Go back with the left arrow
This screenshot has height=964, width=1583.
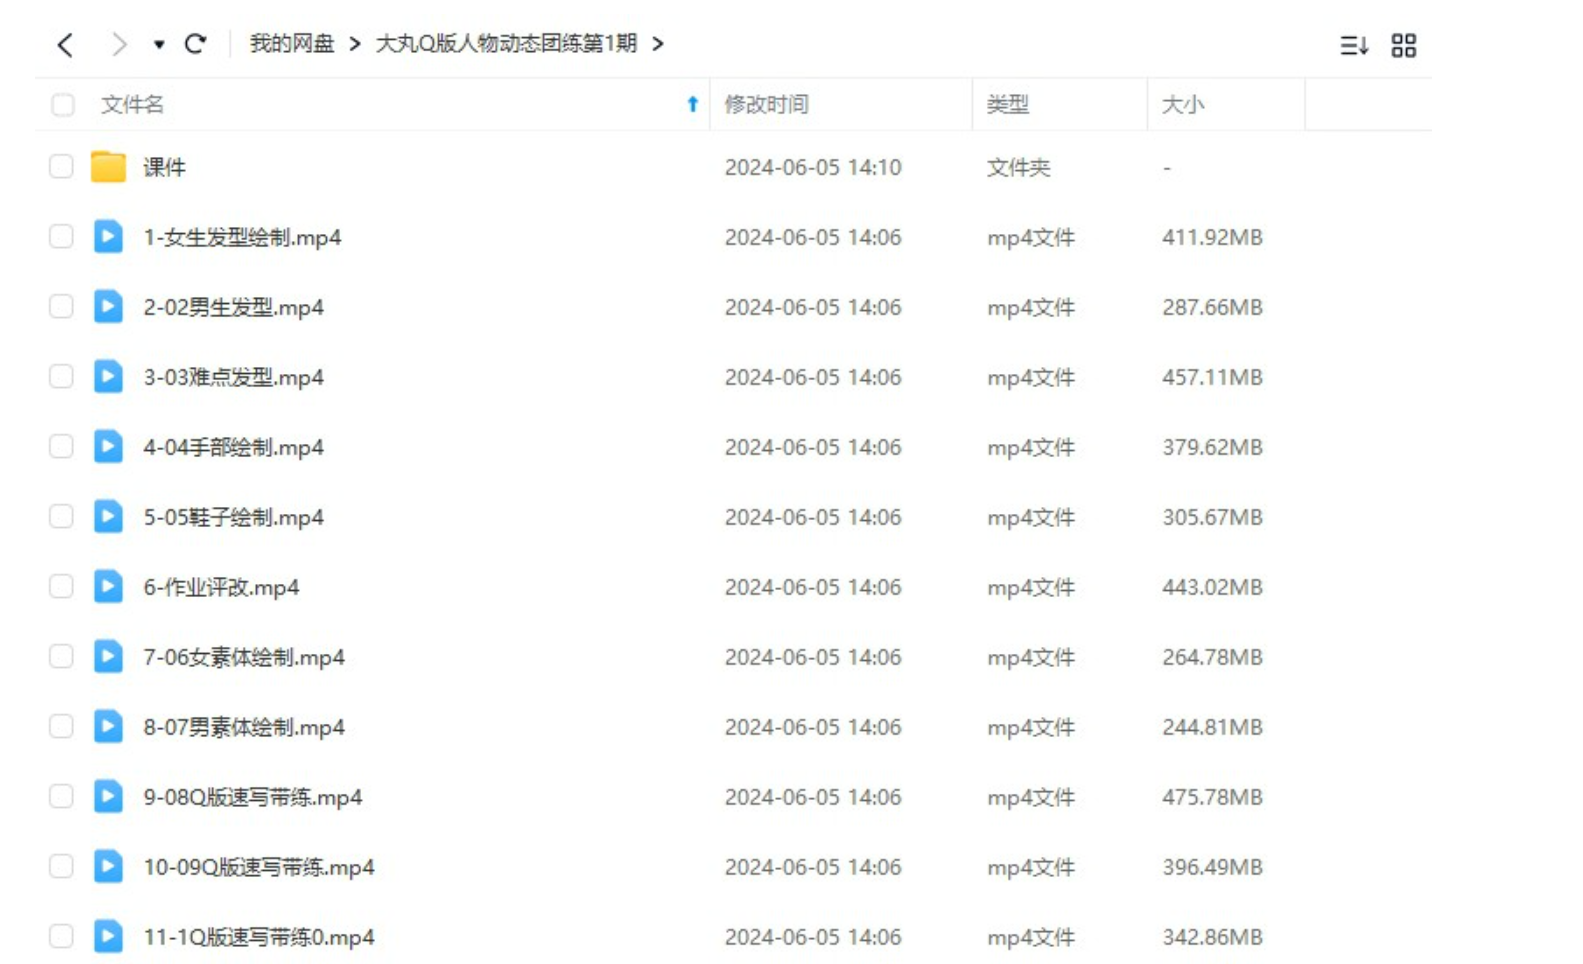coord(66,45)
